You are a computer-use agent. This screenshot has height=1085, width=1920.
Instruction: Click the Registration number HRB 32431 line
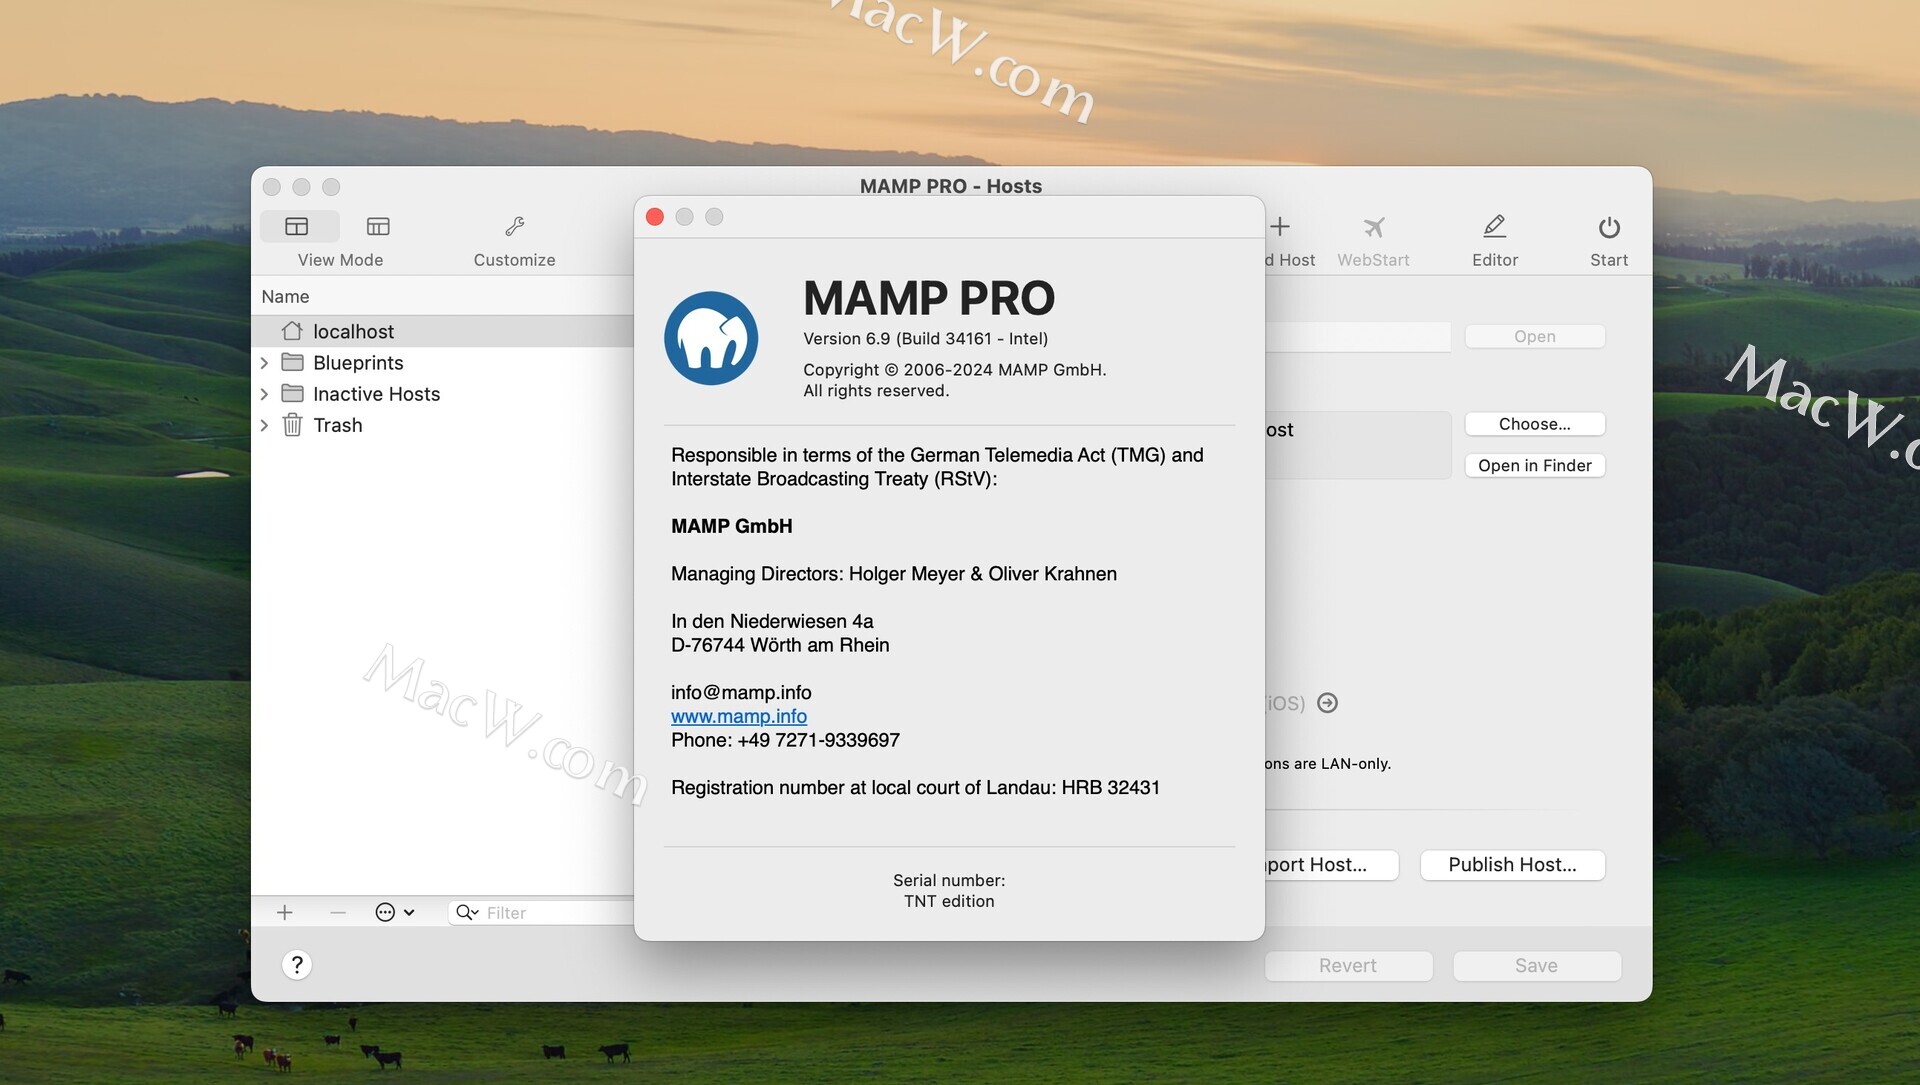[x=915, y=788]
